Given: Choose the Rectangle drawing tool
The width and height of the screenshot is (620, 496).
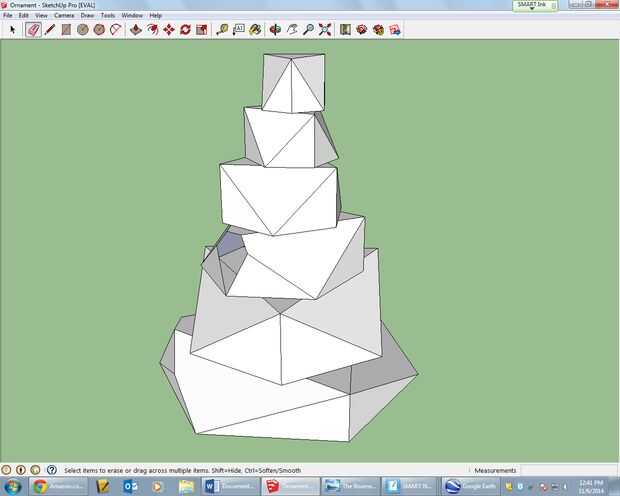Looking at the screenshot, I should pos(66,30).
